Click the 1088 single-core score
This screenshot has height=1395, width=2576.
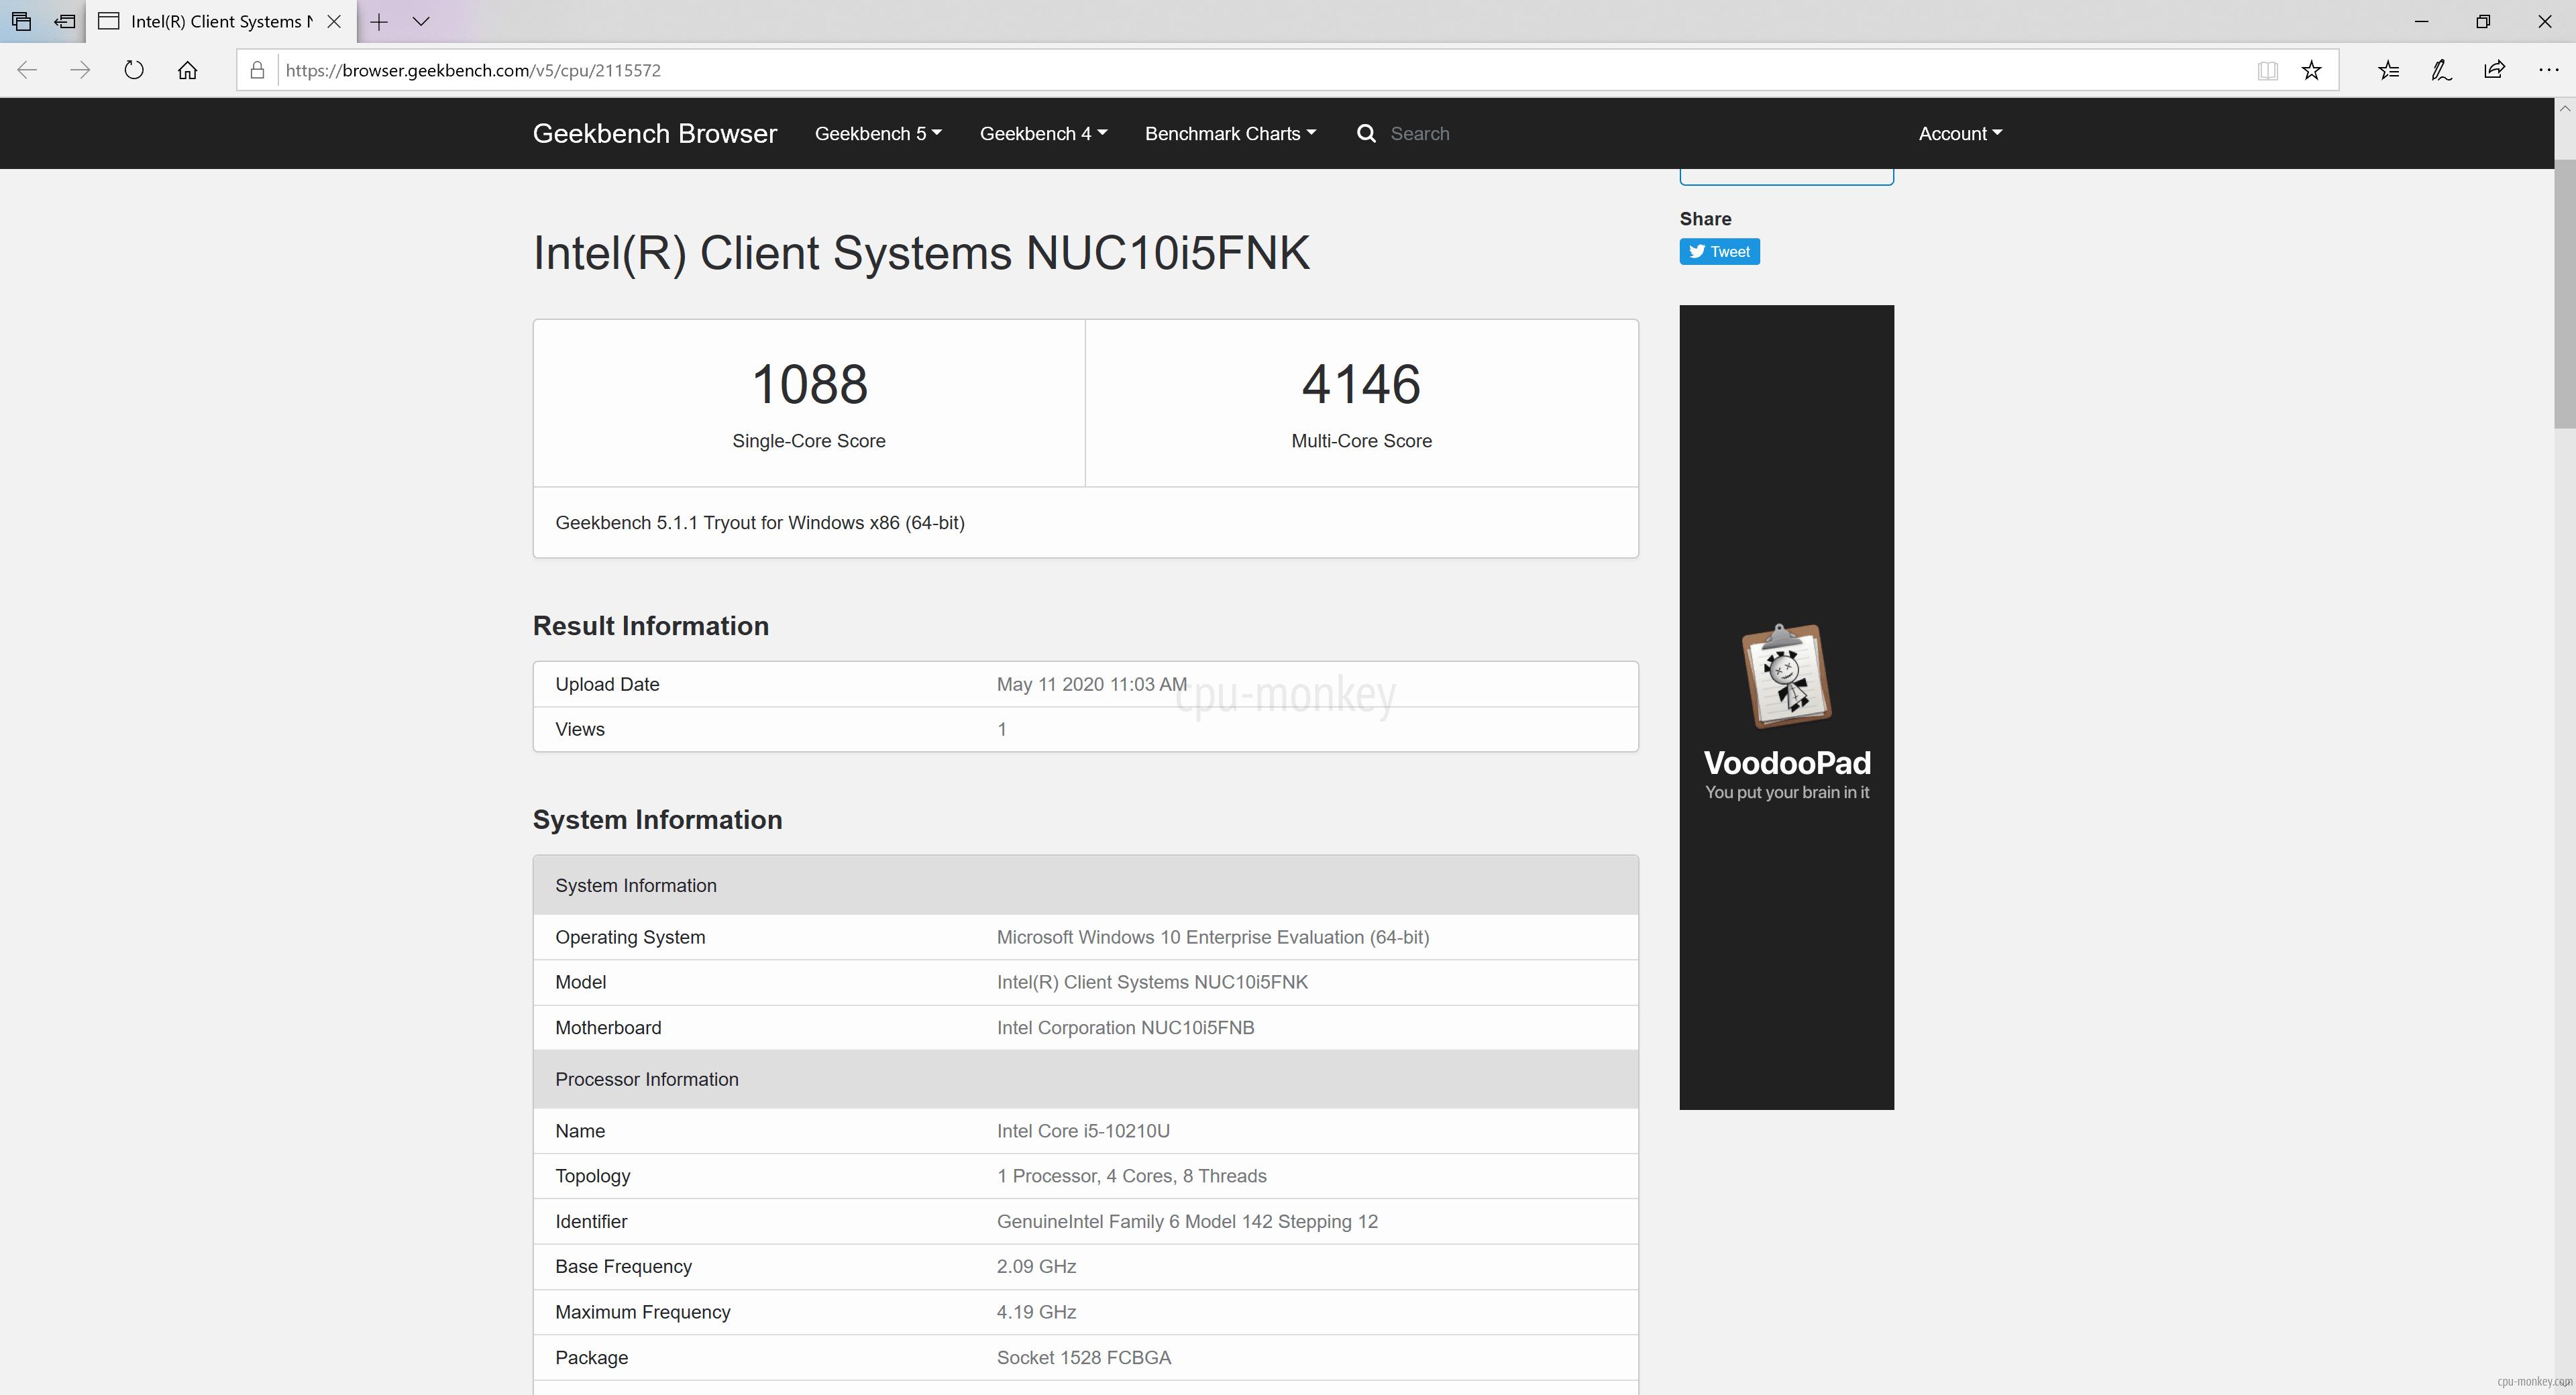(x=809, y=384)
